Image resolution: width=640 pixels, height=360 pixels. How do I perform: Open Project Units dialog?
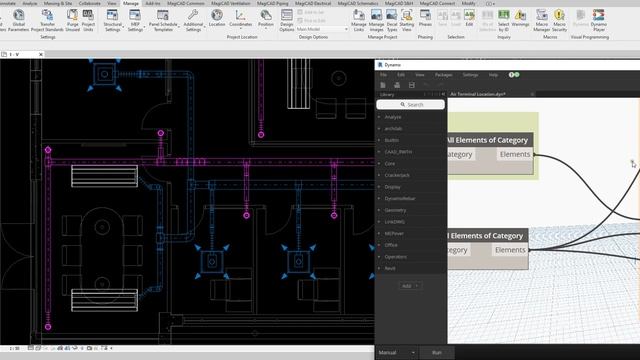(88, 20)
